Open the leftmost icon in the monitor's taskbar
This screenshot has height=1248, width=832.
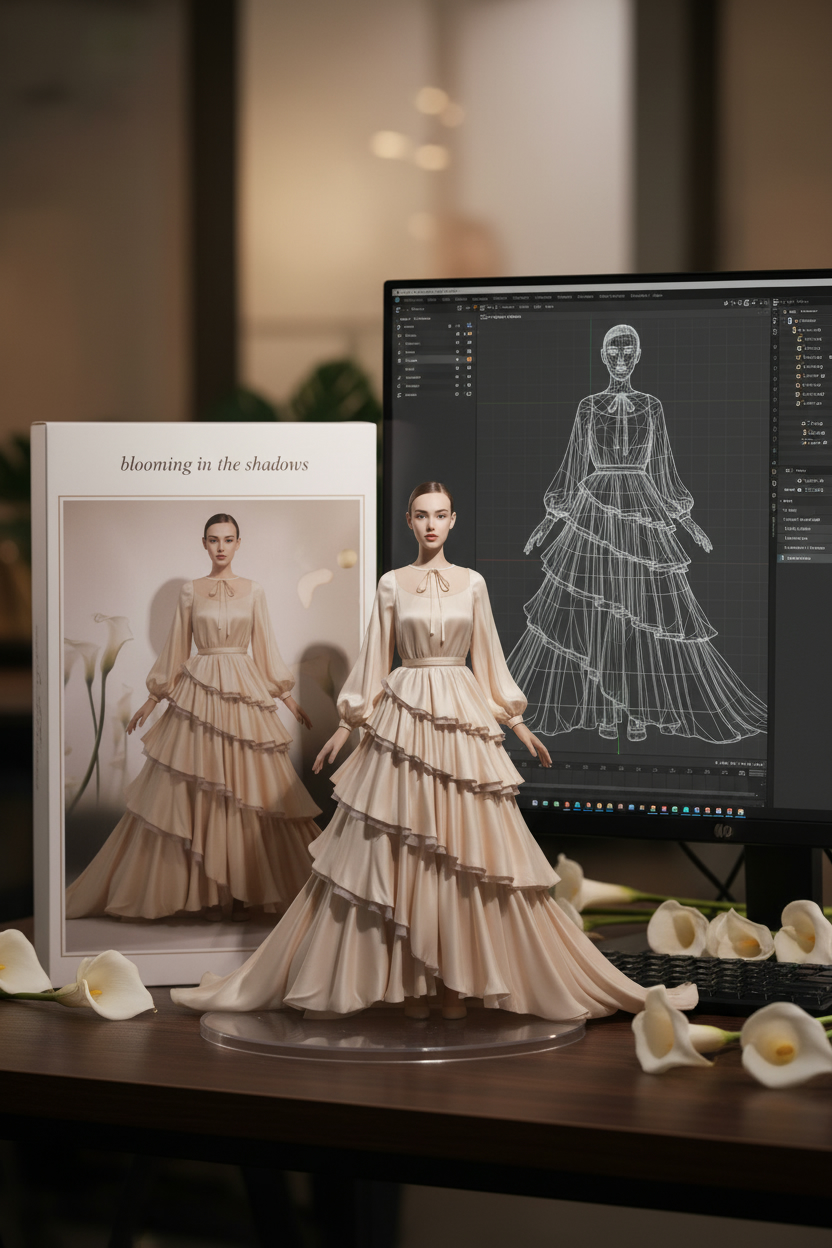535,803
